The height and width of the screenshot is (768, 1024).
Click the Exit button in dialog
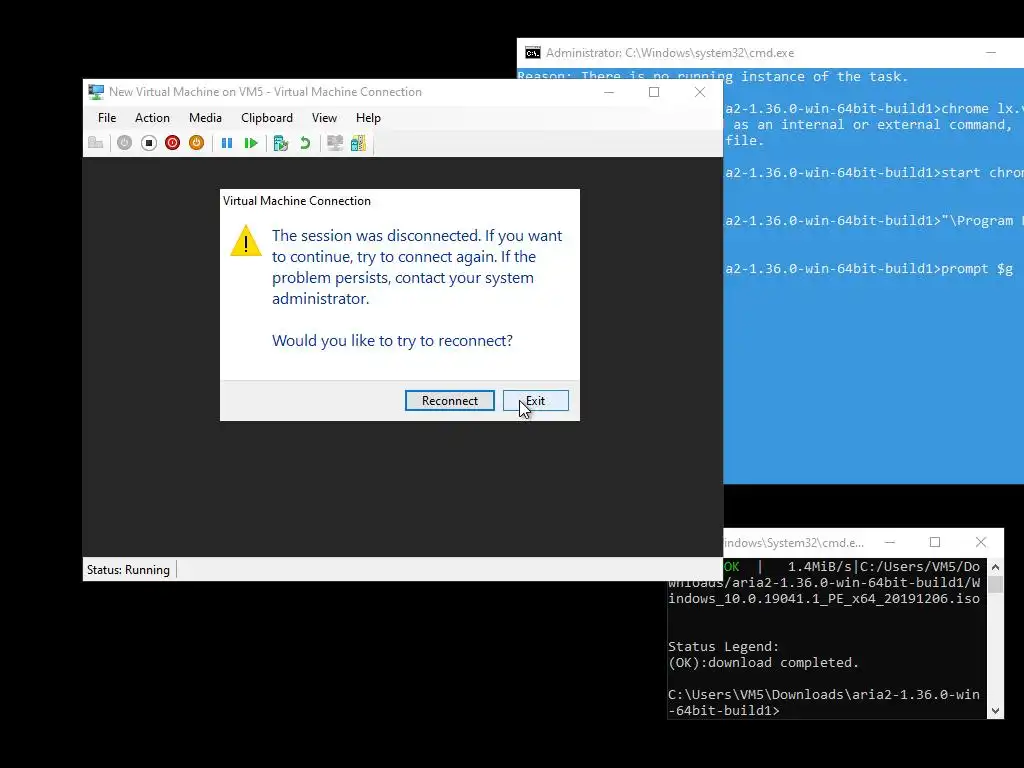tap(536, 400)
